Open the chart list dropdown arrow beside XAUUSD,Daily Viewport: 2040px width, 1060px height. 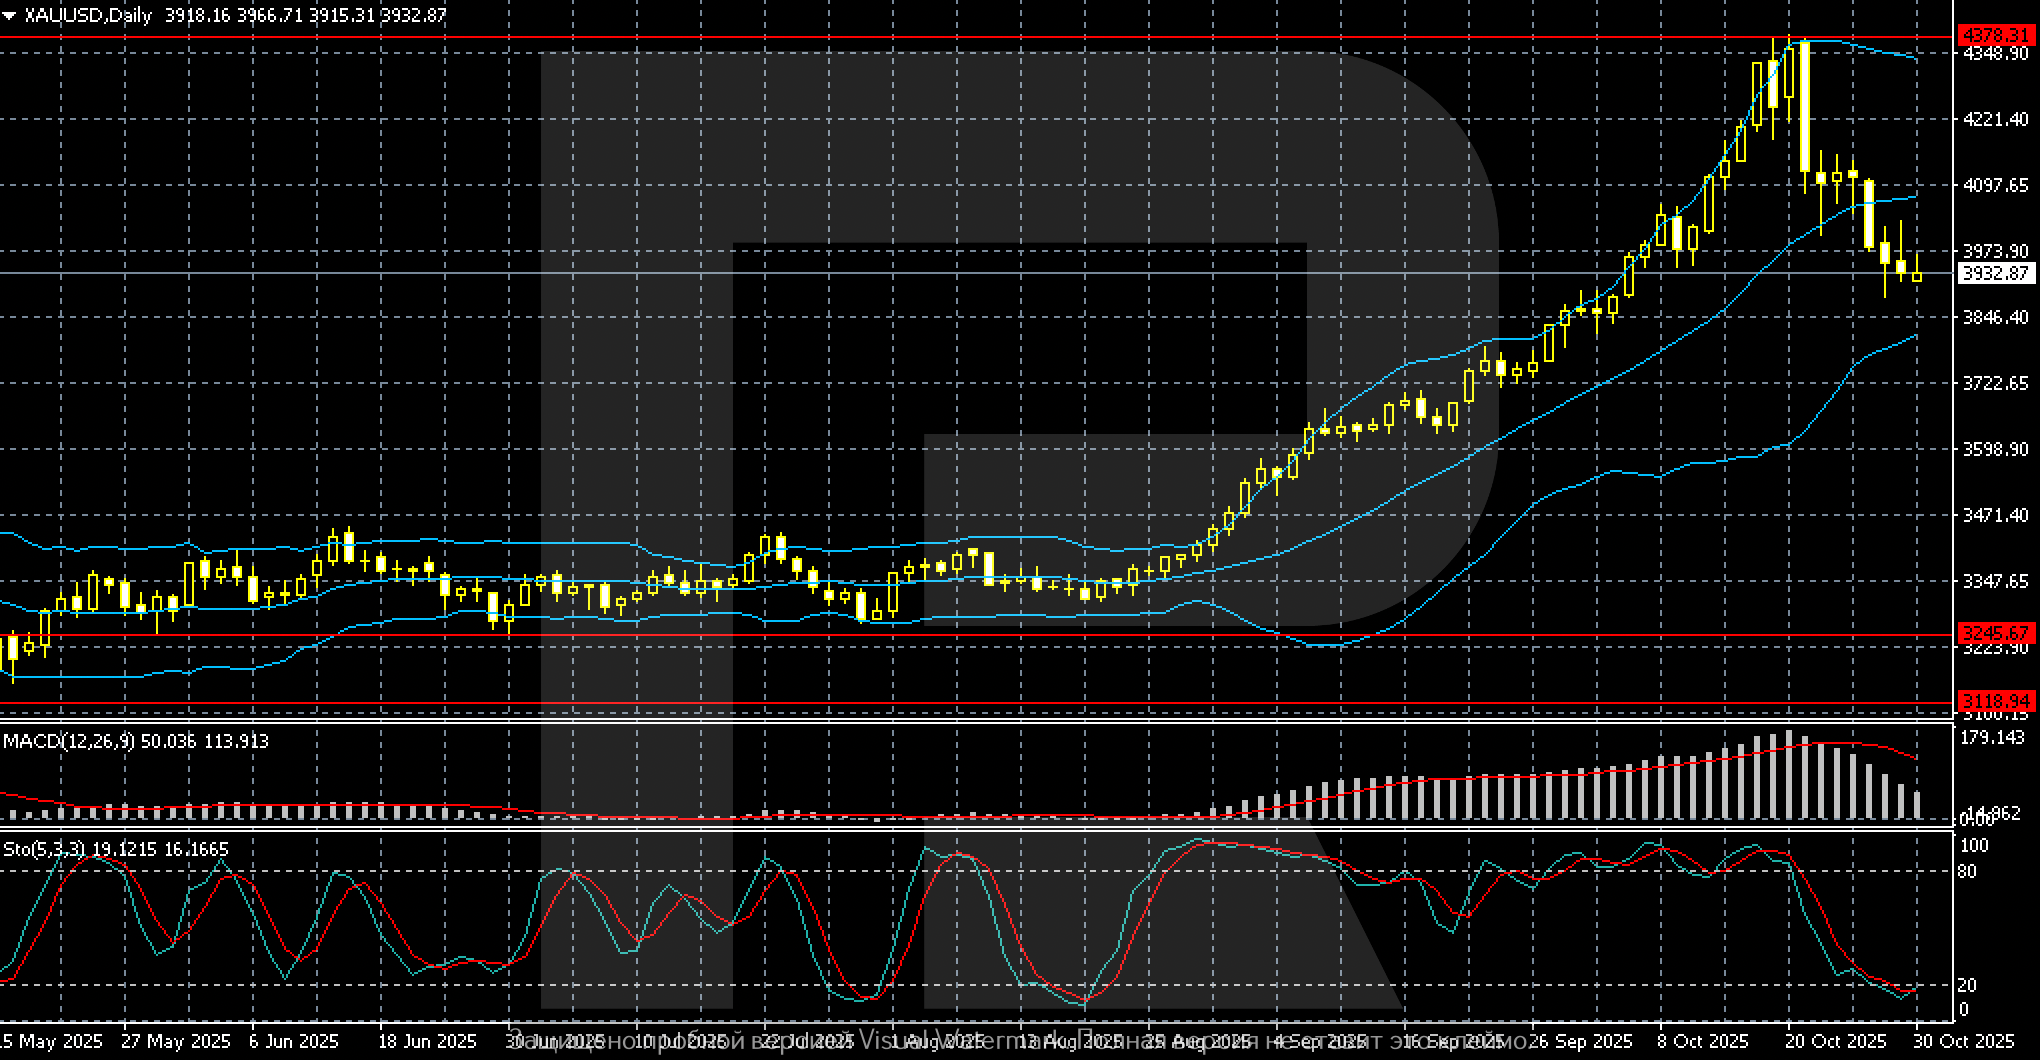point(11,15)
